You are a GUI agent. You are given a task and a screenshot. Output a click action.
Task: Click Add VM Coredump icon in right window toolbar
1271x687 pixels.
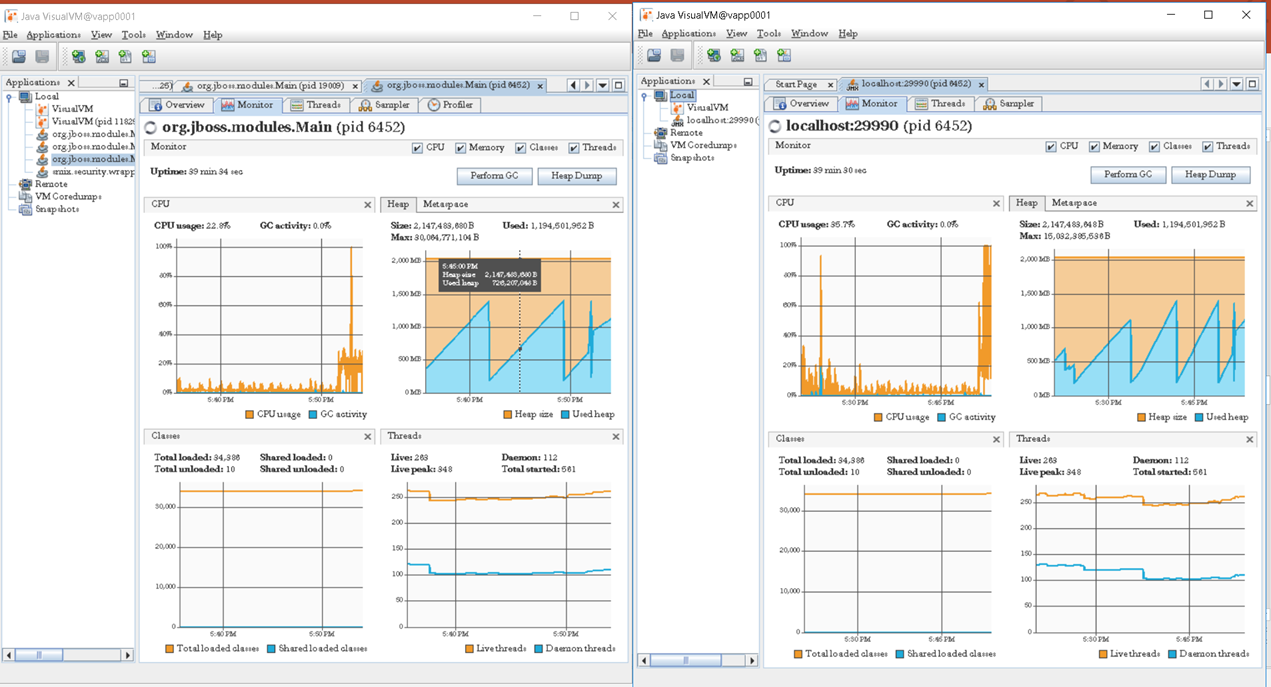click(761, 56)
